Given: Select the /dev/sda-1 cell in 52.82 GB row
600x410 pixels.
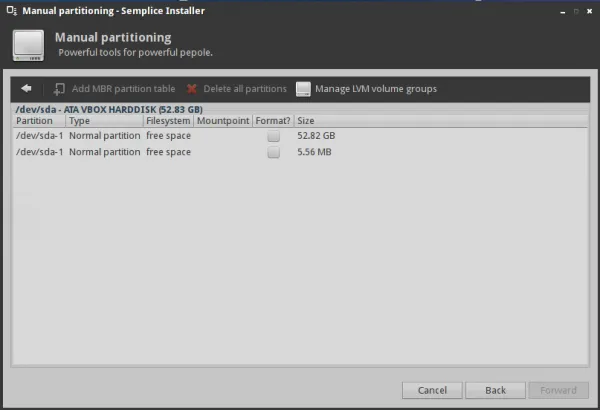Looking at the screenshot, I should coord(39,136).
